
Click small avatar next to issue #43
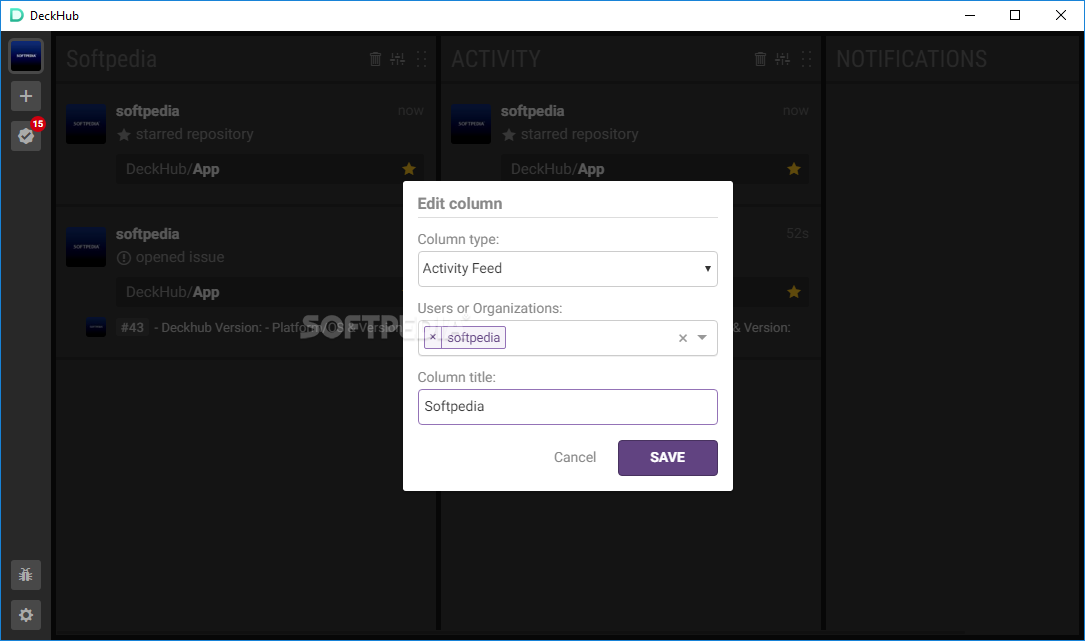(x=95, y=327)
